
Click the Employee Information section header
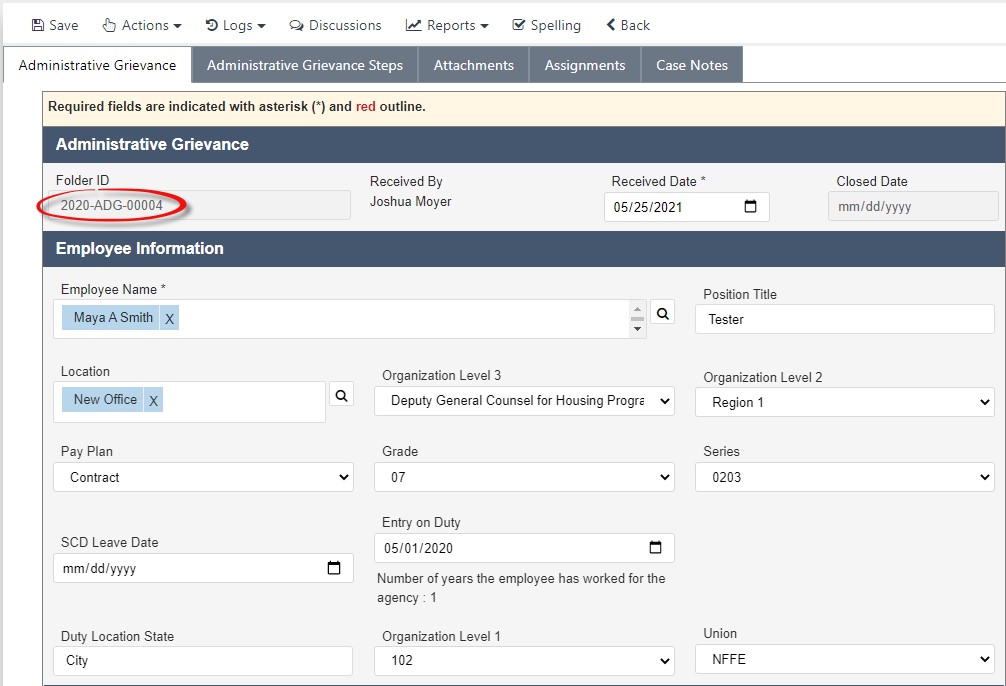[524, 248]
